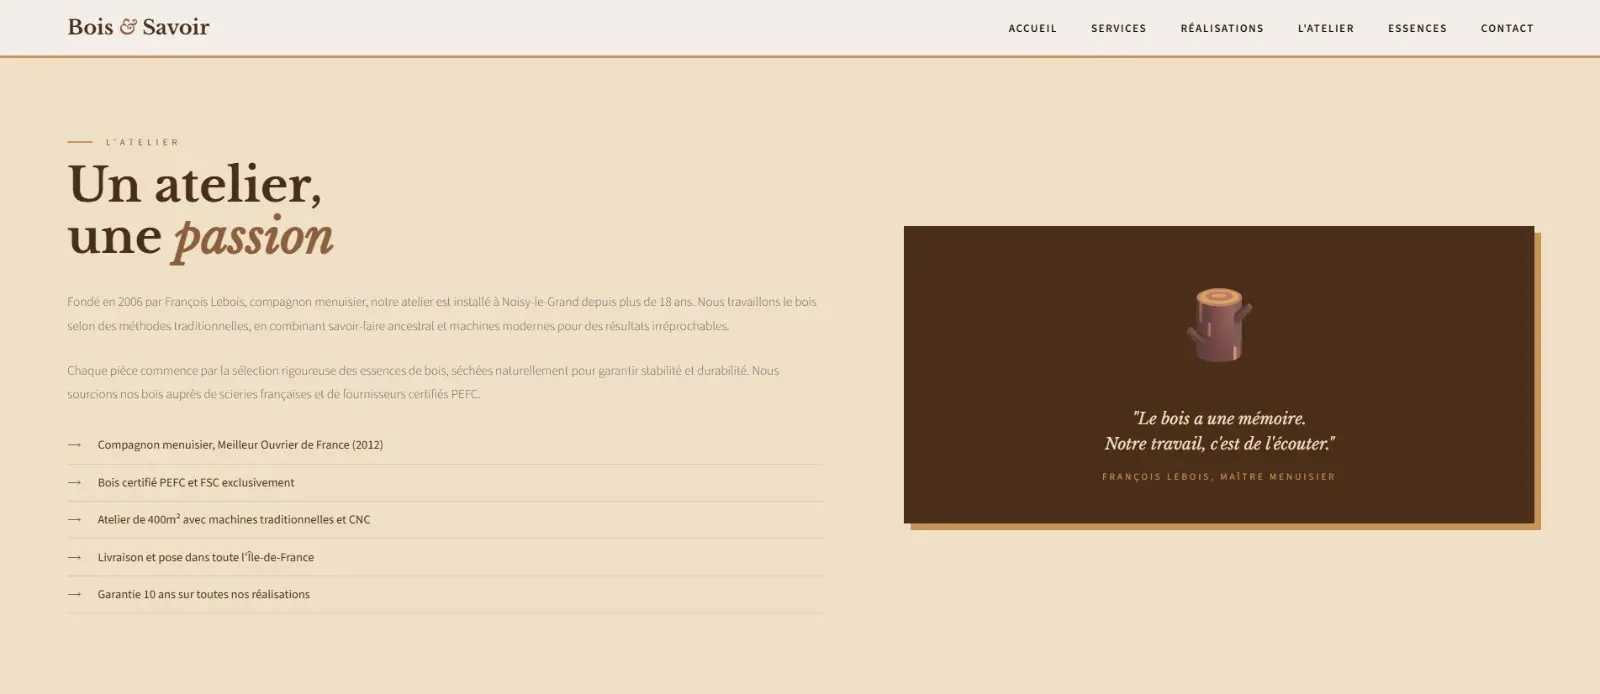Click arrow beside Compagnon menuisier item
Screen dimensions: 1600x694
coord(74,445)
